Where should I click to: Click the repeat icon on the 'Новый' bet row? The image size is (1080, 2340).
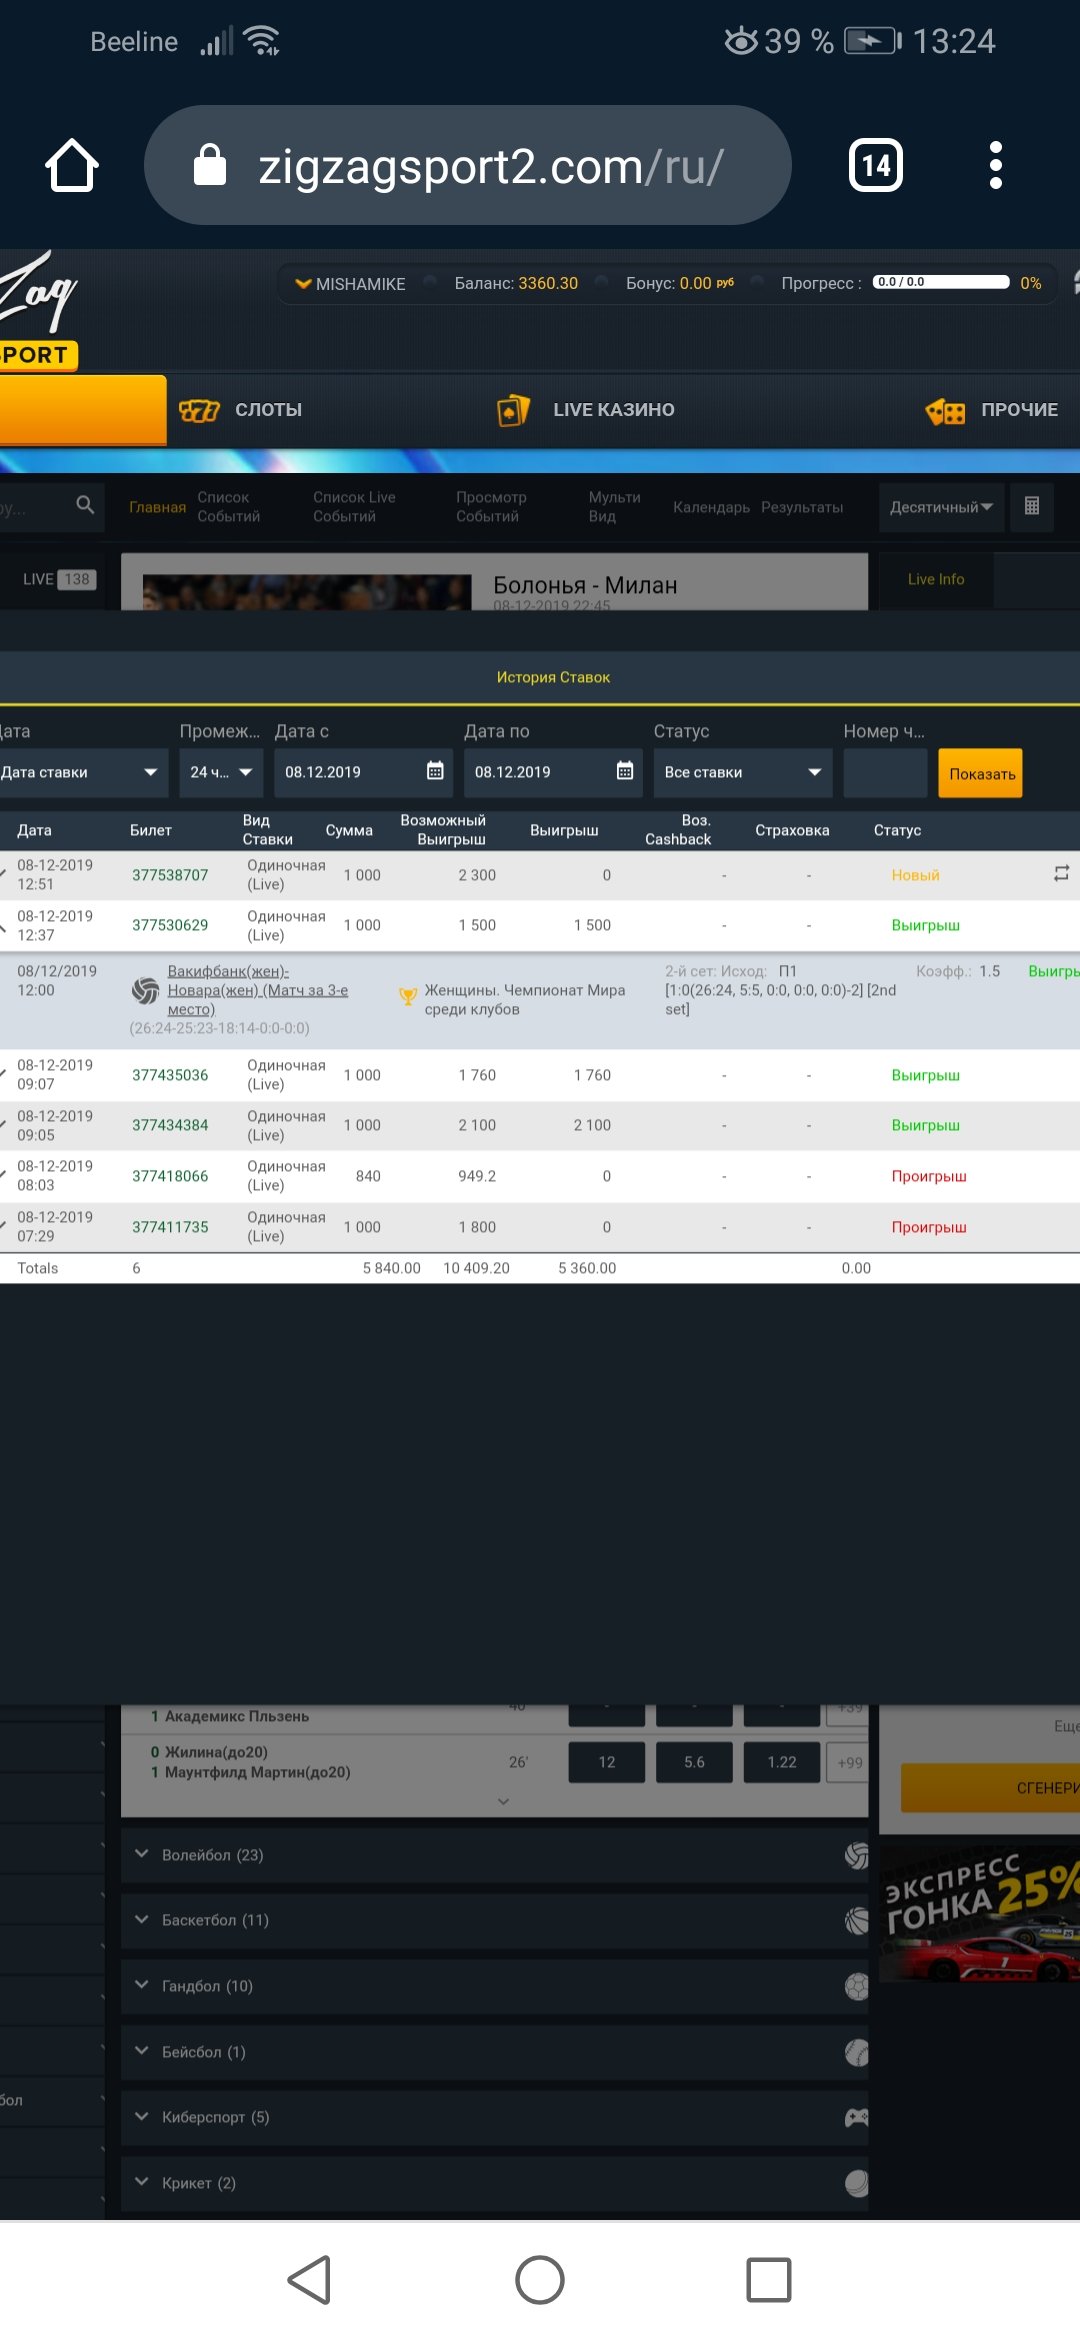pos(1061,873)
